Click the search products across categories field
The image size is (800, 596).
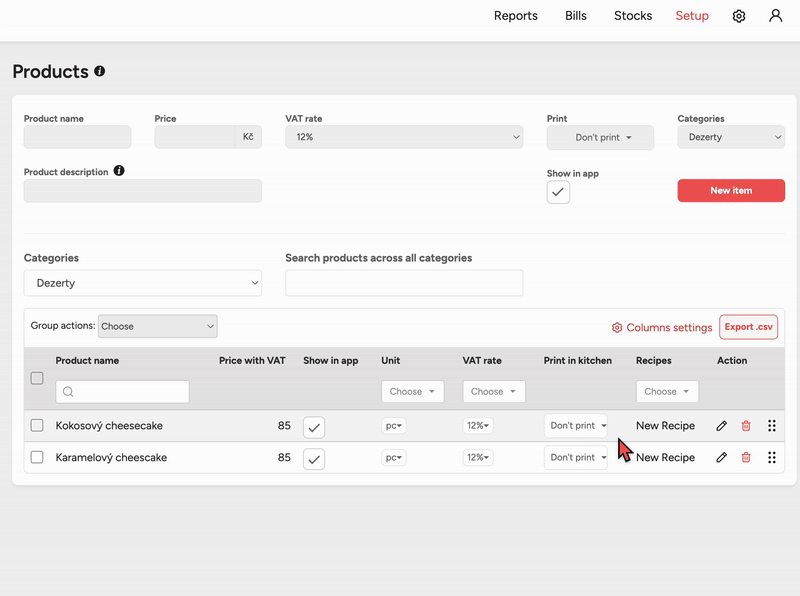404,283
